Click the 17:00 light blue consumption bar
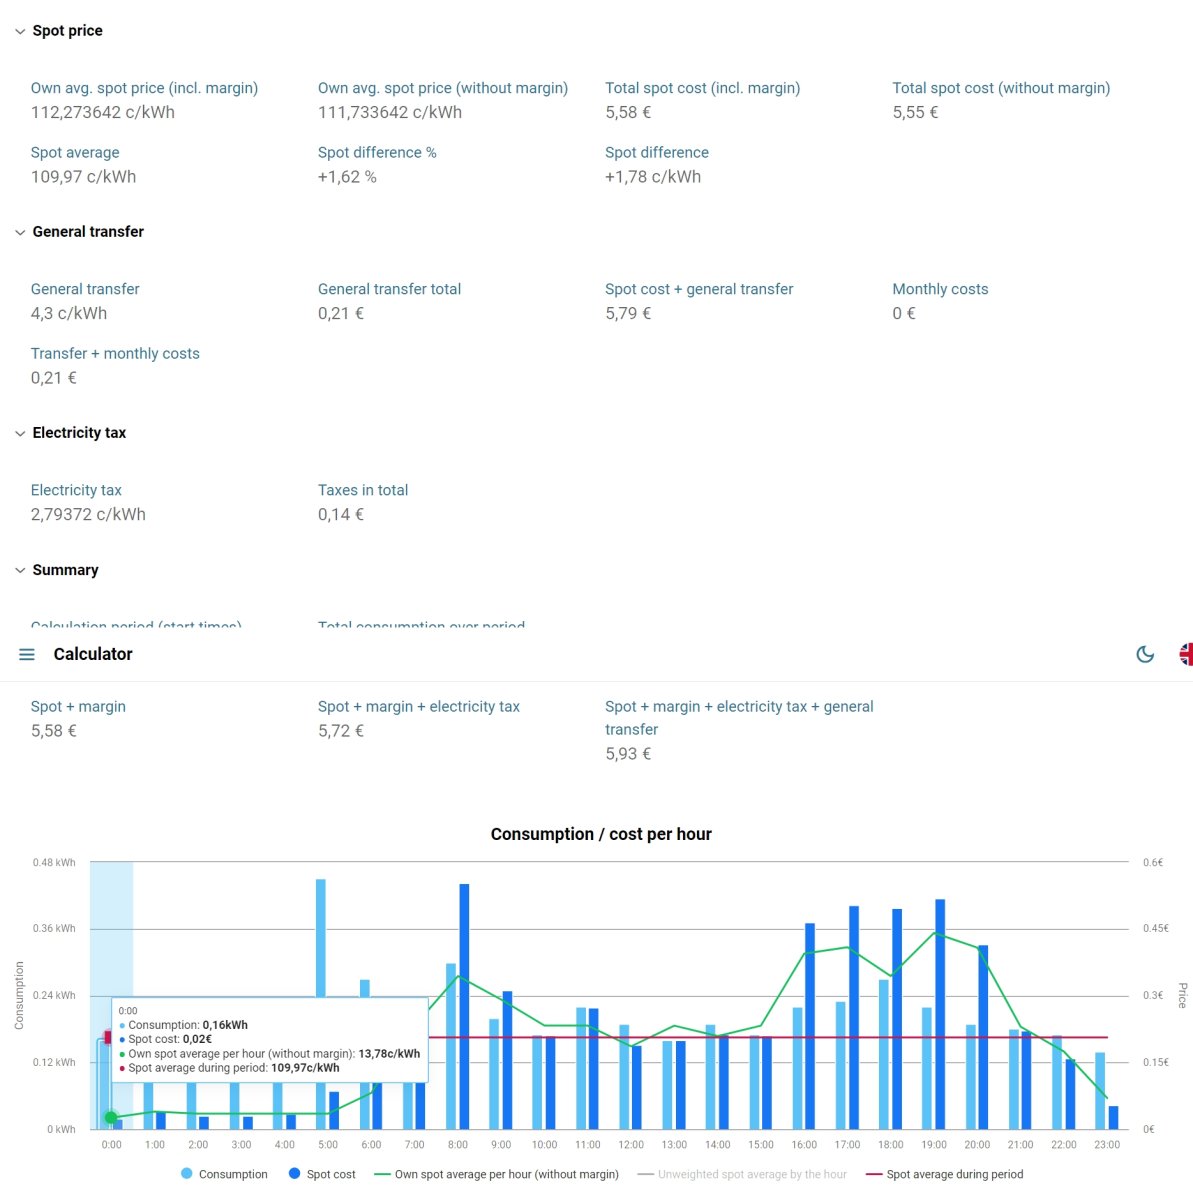1193x1200 pixels. tap(841, 1065)
